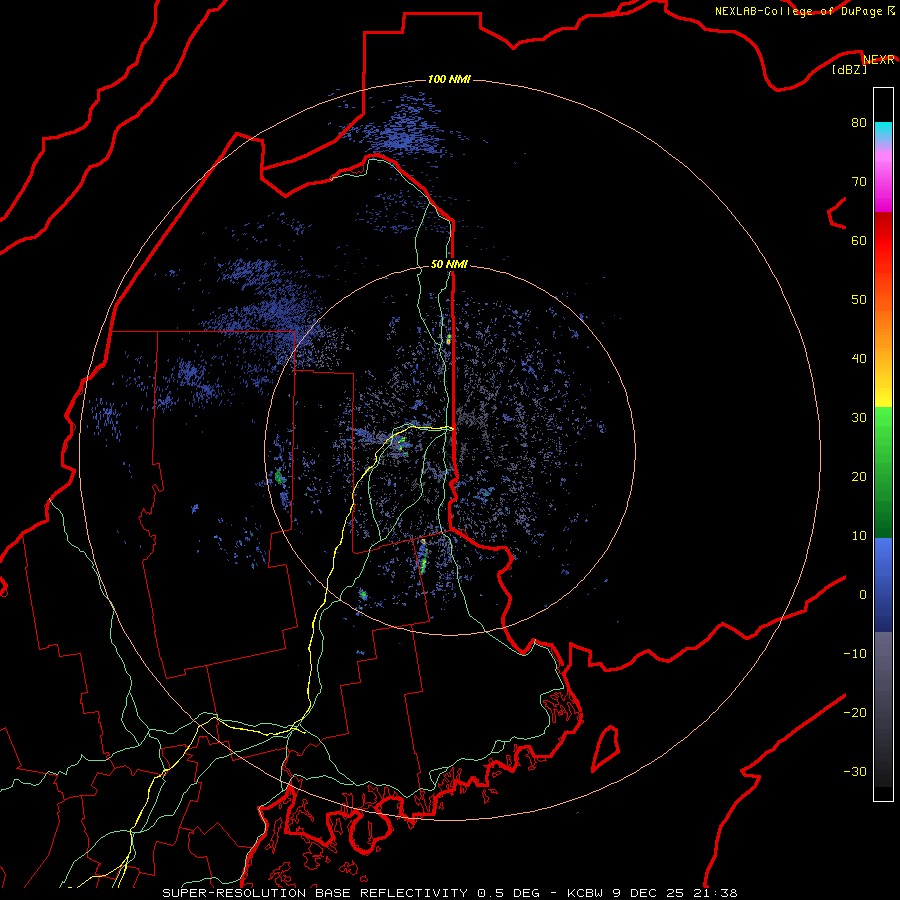Click the -20 value on the dBZ scale
This screenshot has width=900, height=900.
pos(855,712)
